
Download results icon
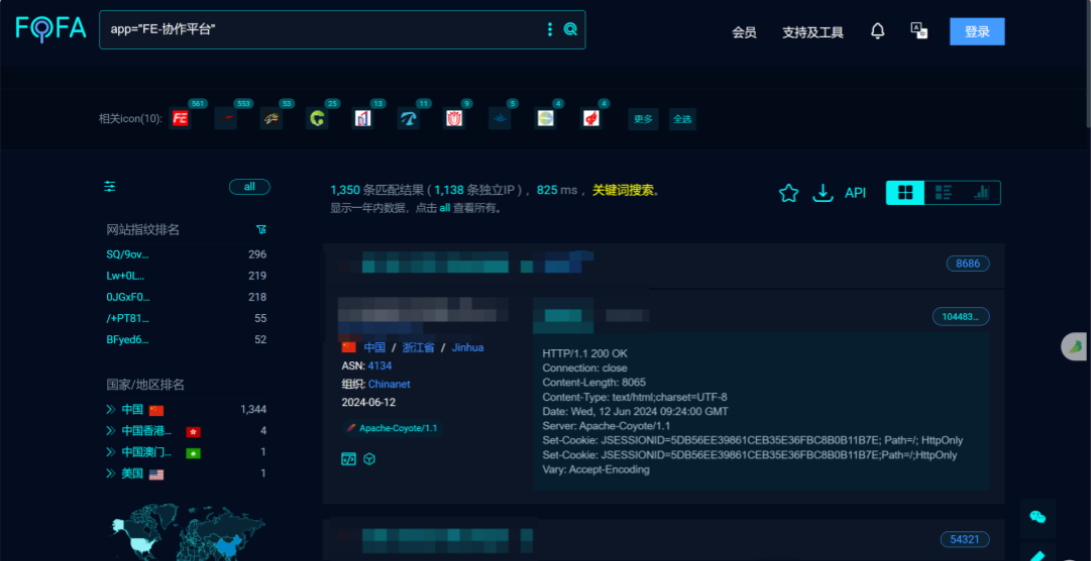[823, 193]
